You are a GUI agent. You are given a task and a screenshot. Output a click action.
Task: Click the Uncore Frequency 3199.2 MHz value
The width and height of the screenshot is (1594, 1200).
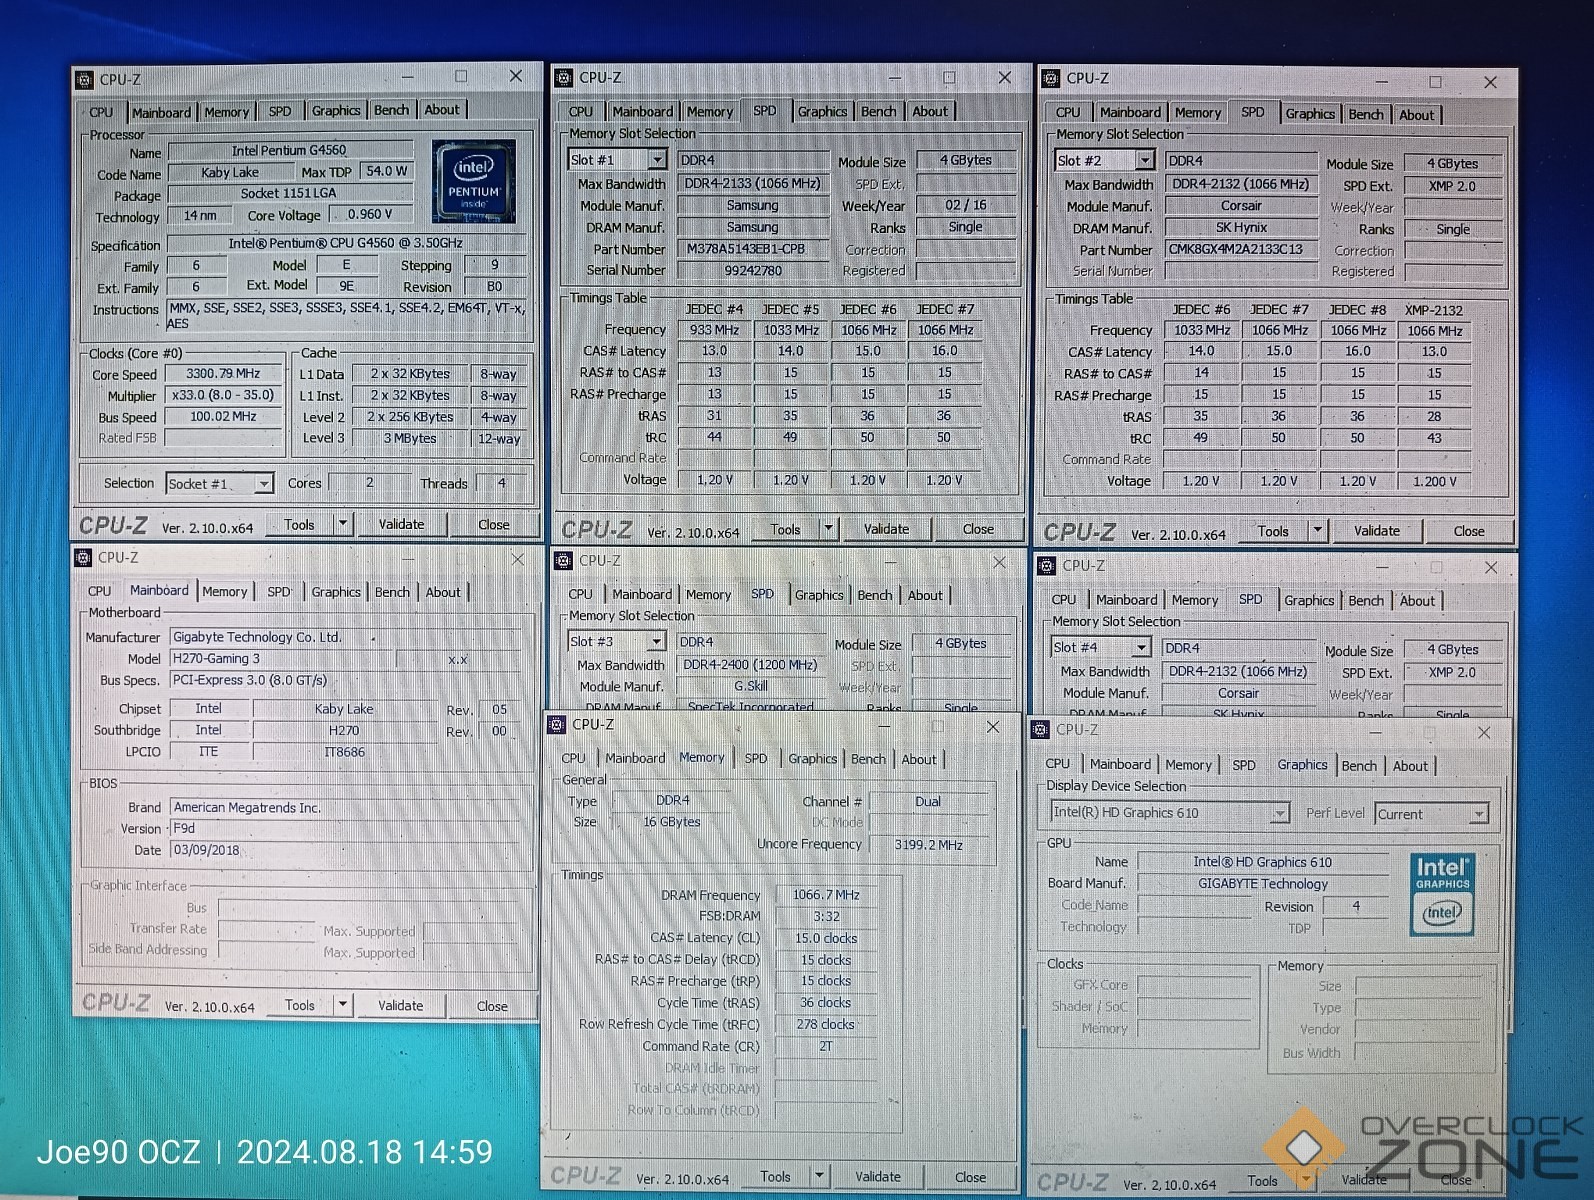(x=929, y=844)
